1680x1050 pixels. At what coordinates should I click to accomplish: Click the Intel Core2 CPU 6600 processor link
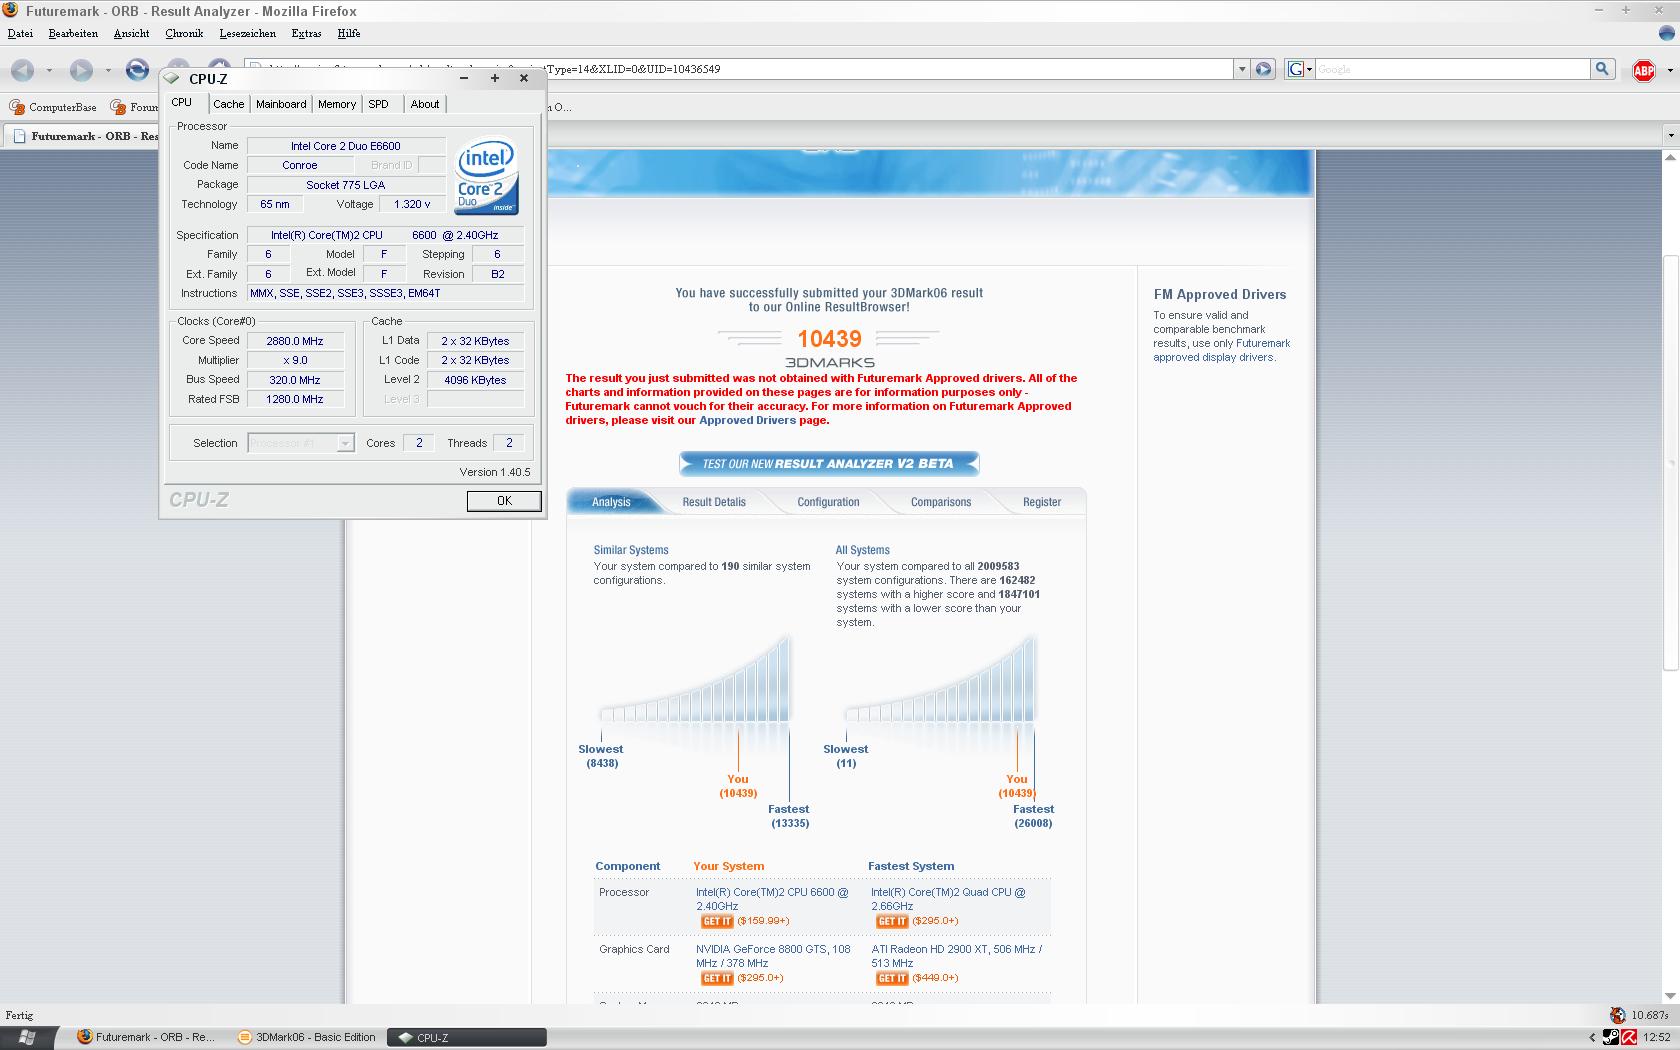click(x=772, y=899)
